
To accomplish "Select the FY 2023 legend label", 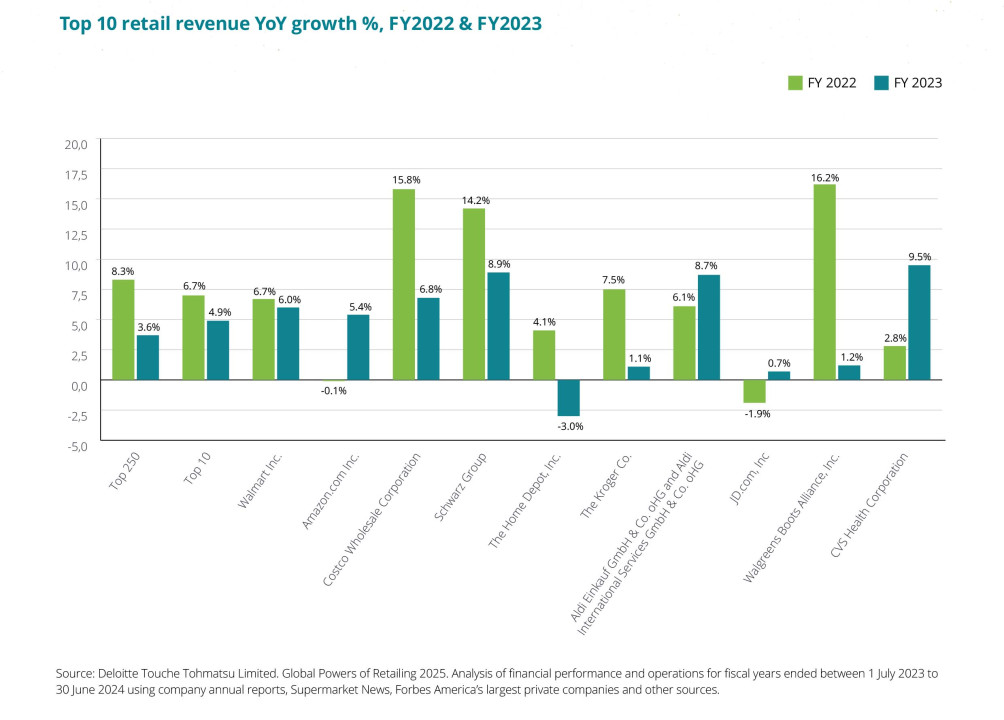I will (918, 83).
